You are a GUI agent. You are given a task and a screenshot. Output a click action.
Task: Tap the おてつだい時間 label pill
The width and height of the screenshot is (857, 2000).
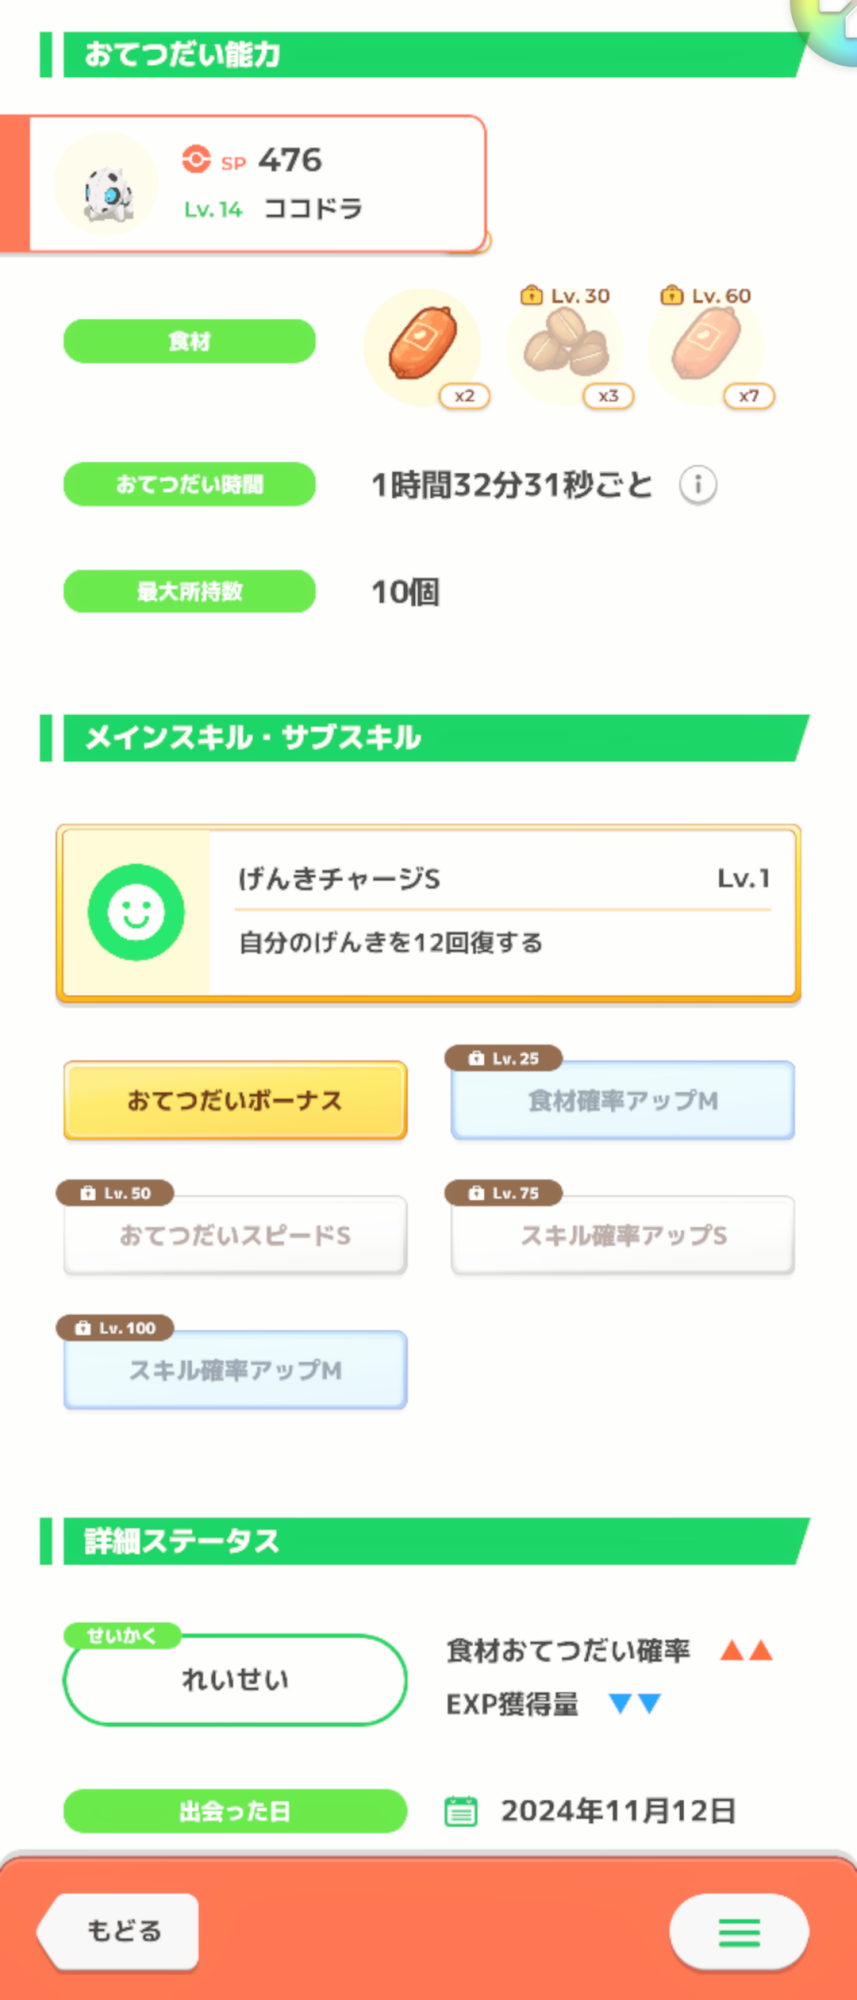pos(189,485)
